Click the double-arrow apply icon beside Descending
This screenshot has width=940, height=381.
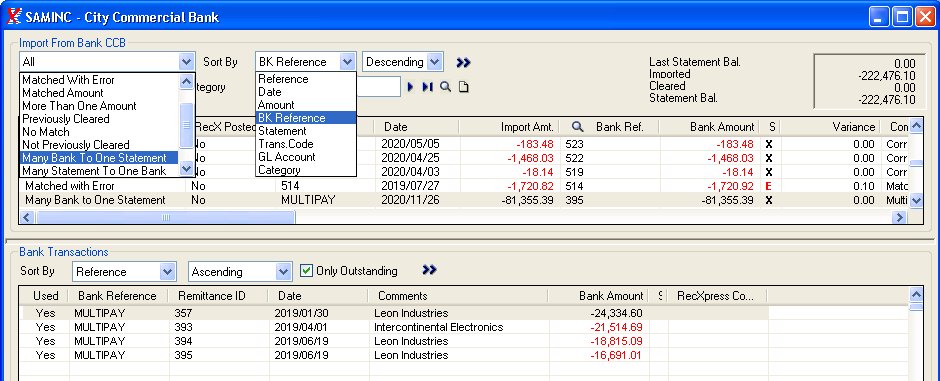point(463,62)
